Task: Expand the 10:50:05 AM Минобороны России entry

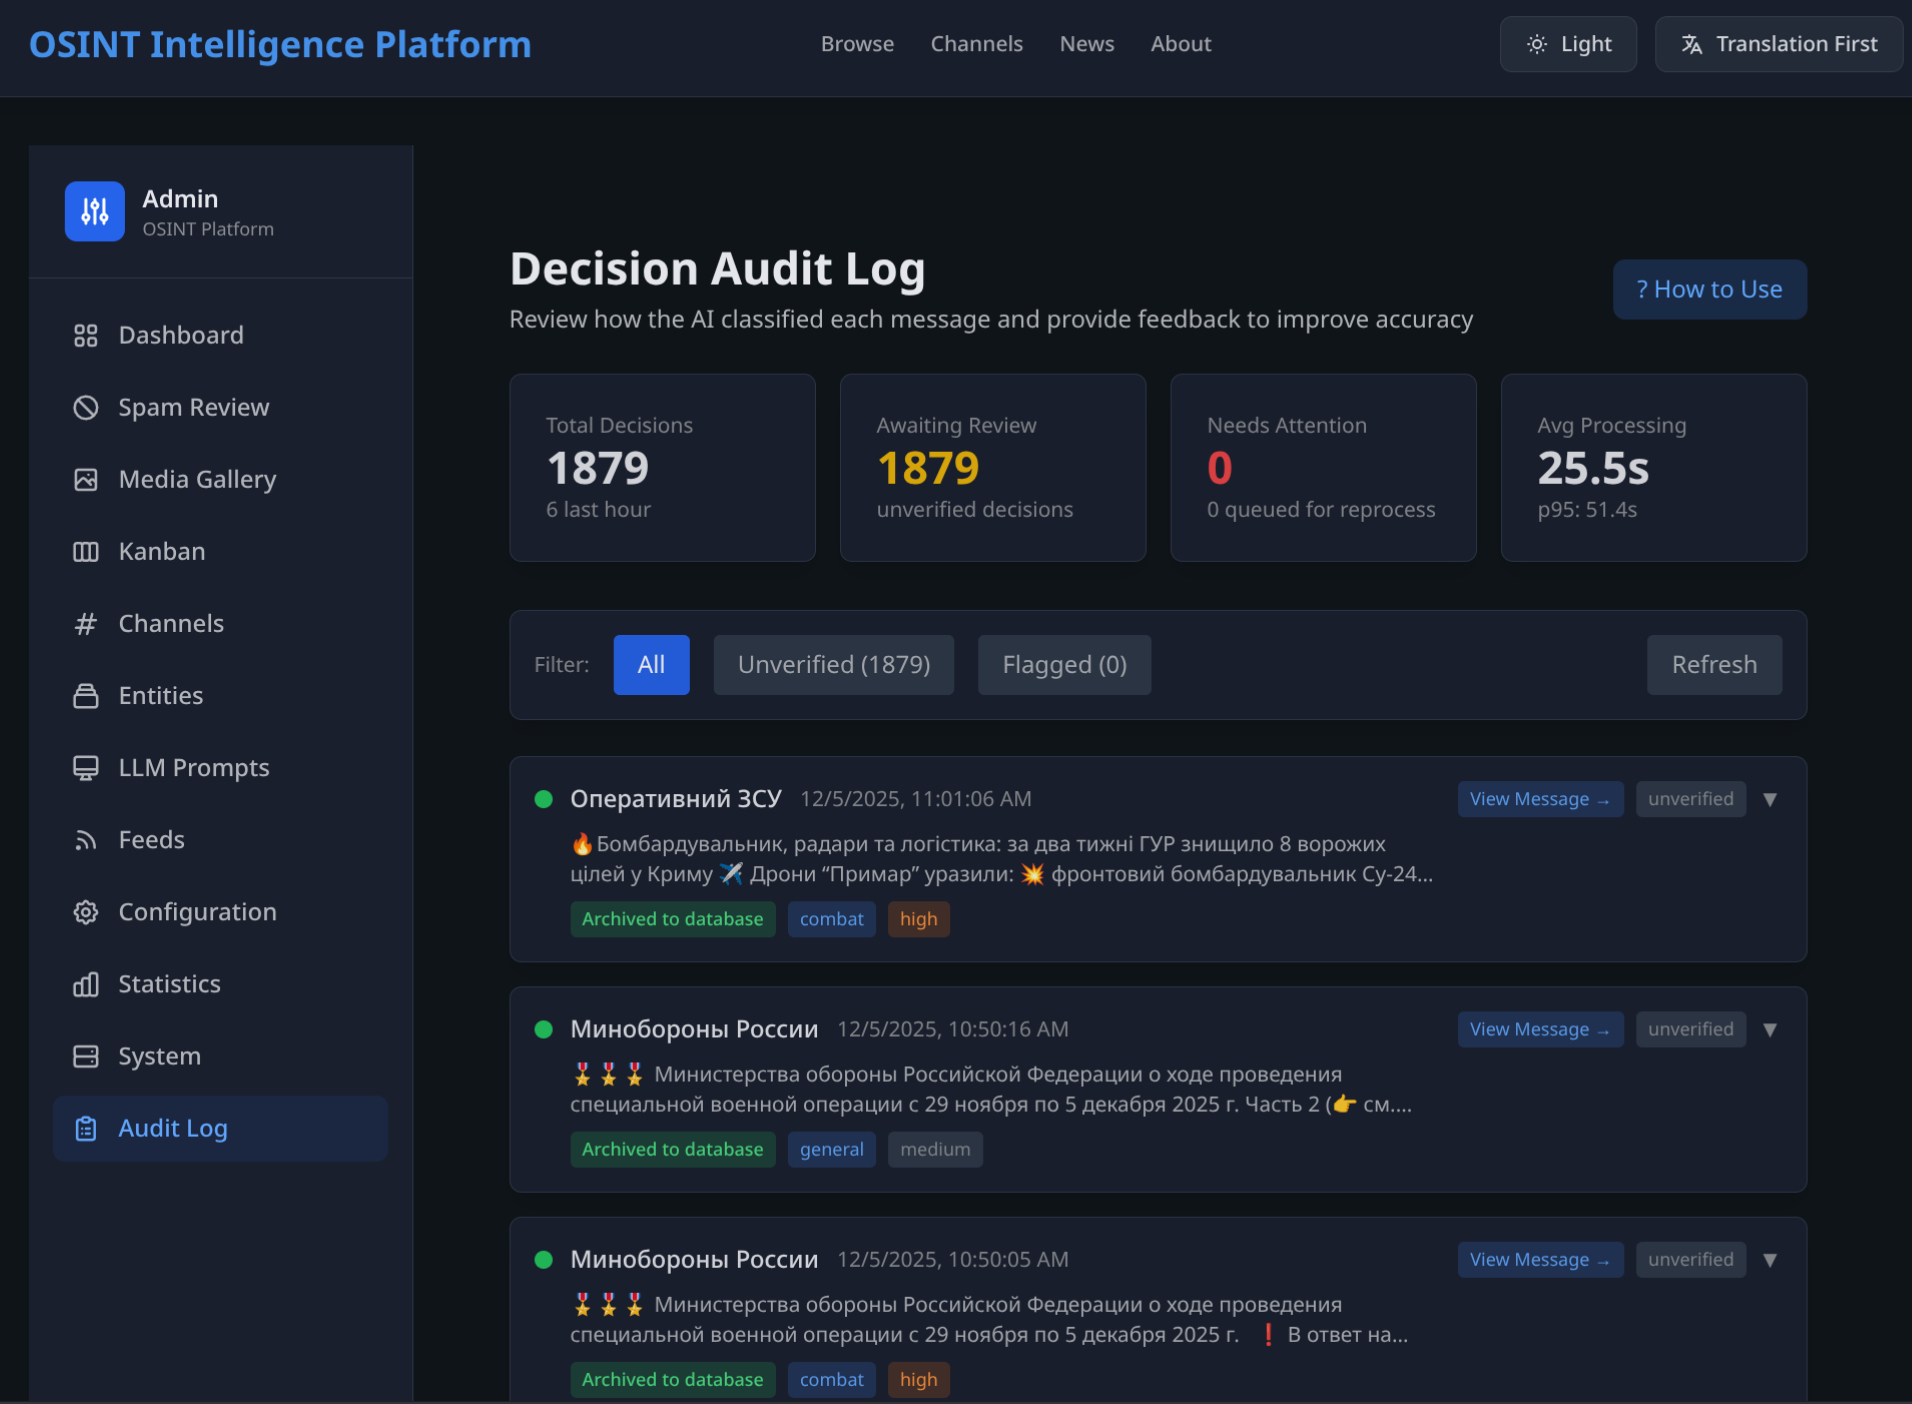Action: pyautogui.click(x=1770, y=1260)
